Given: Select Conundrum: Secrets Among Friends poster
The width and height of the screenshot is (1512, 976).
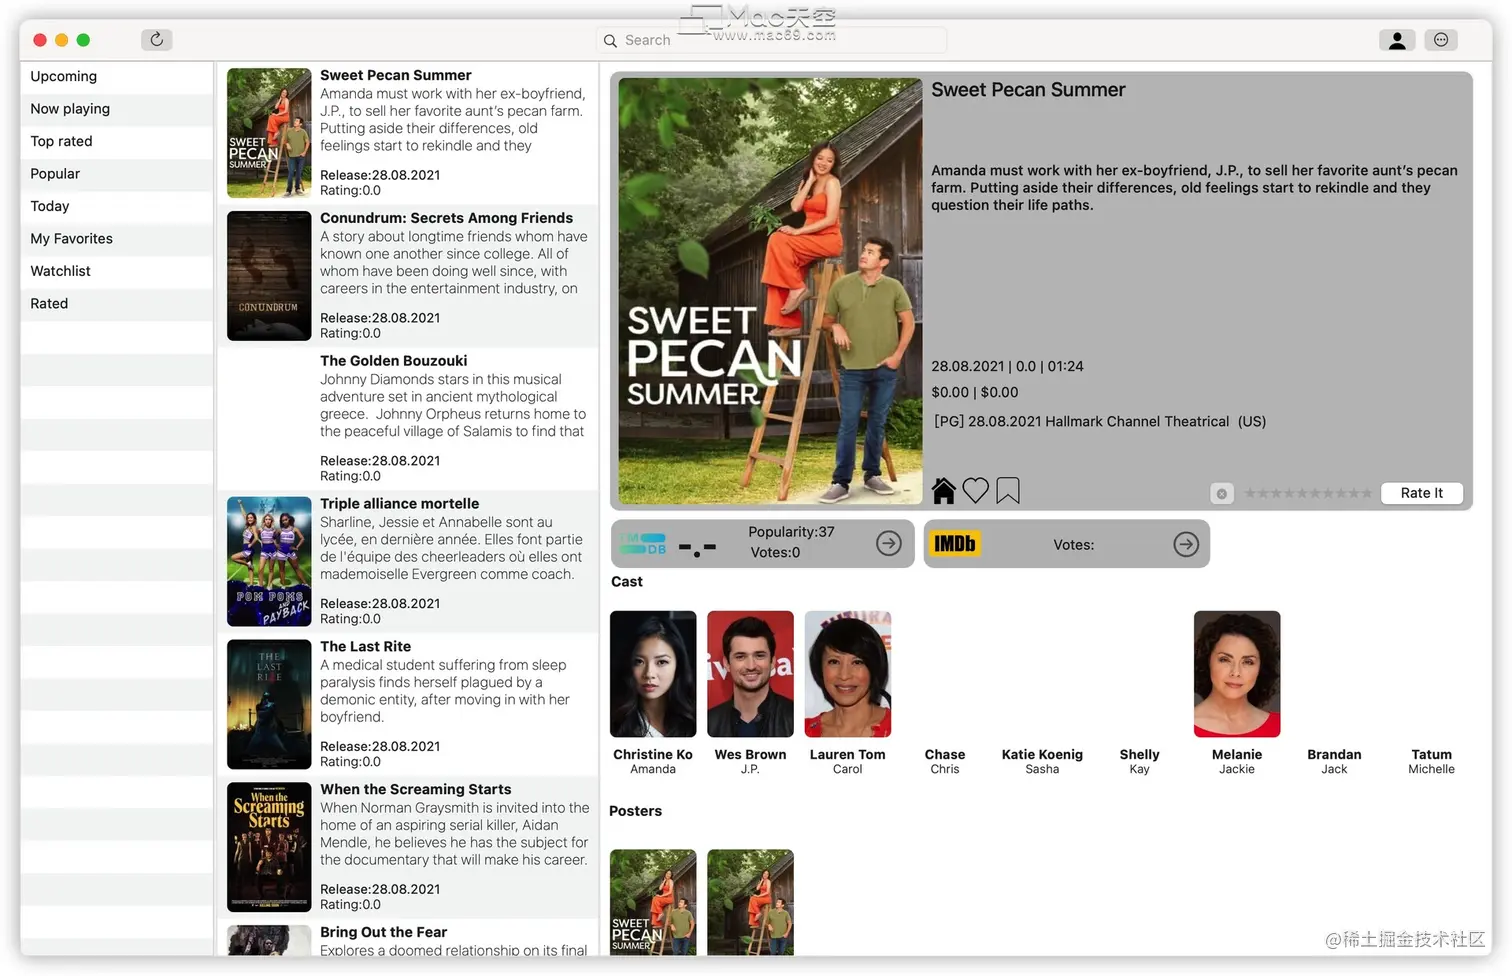Looking at the screenshot, I should pyautogui.click(x=269, y=276).
